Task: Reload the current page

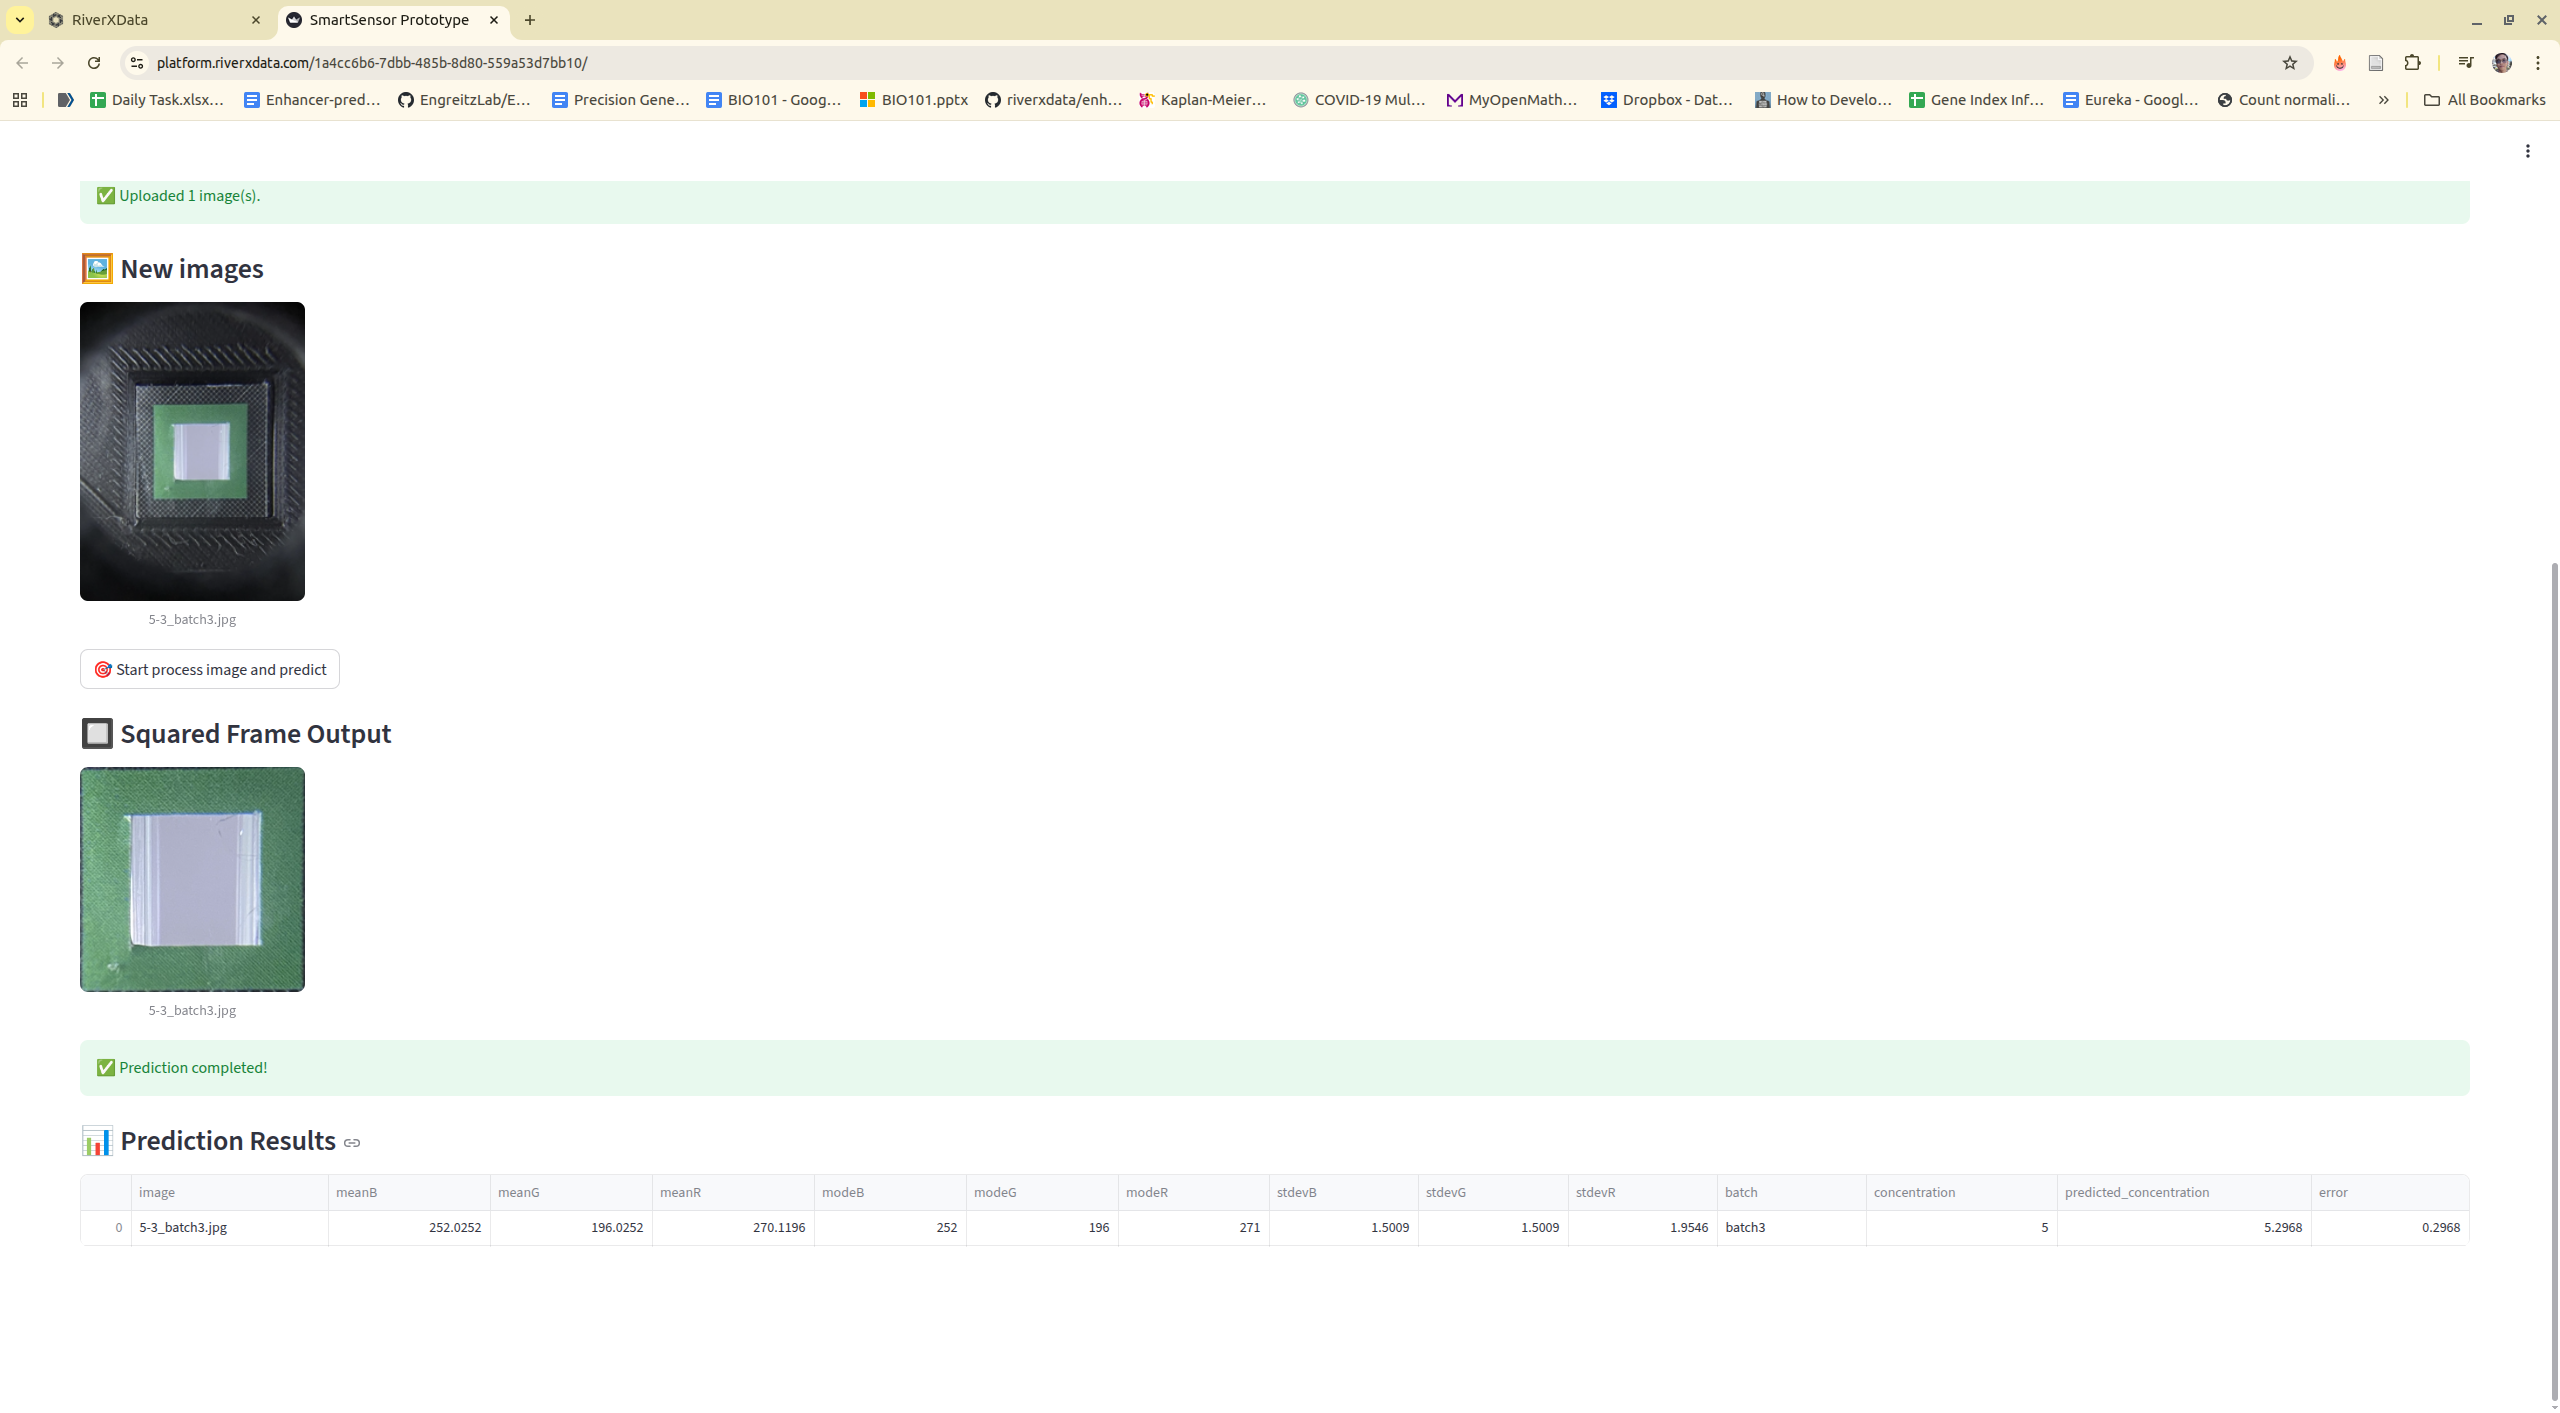Action: (94, 63)
